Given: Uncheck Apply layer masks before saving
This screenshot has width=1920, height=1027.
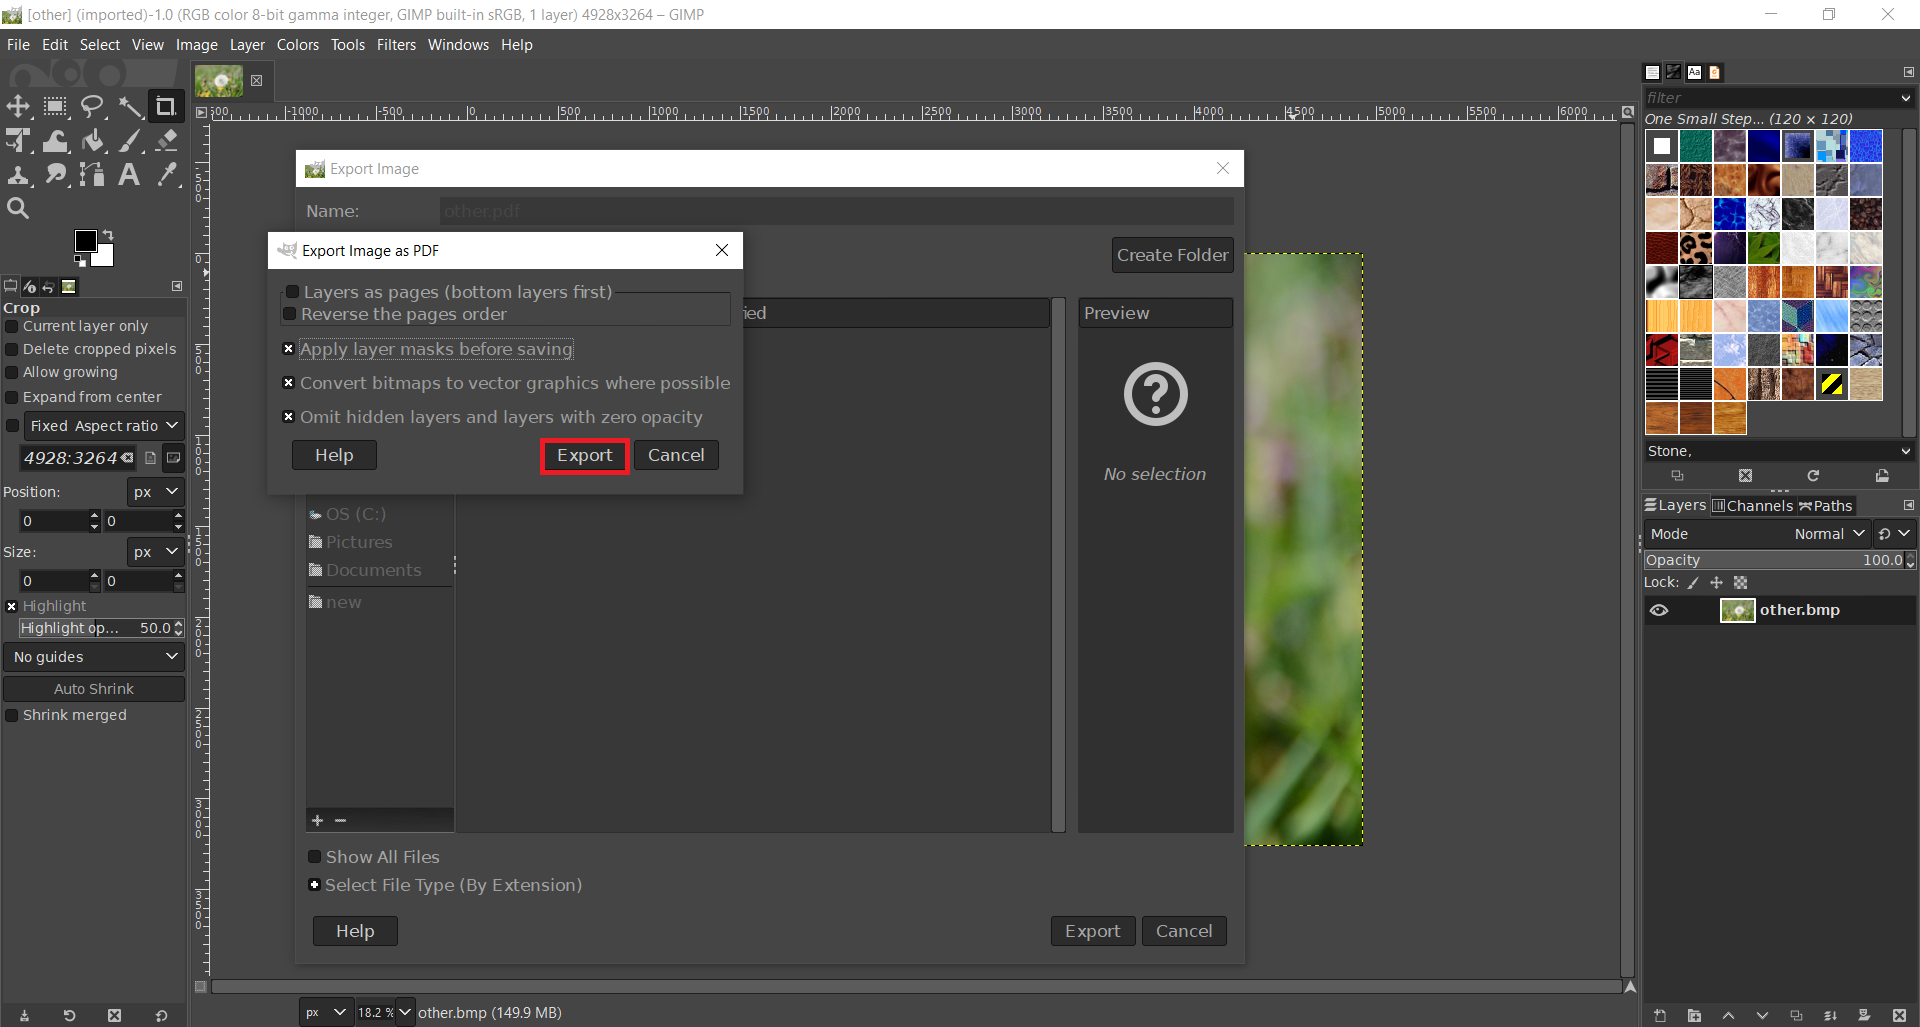Looking at the screenshot, I should (289, 349).
